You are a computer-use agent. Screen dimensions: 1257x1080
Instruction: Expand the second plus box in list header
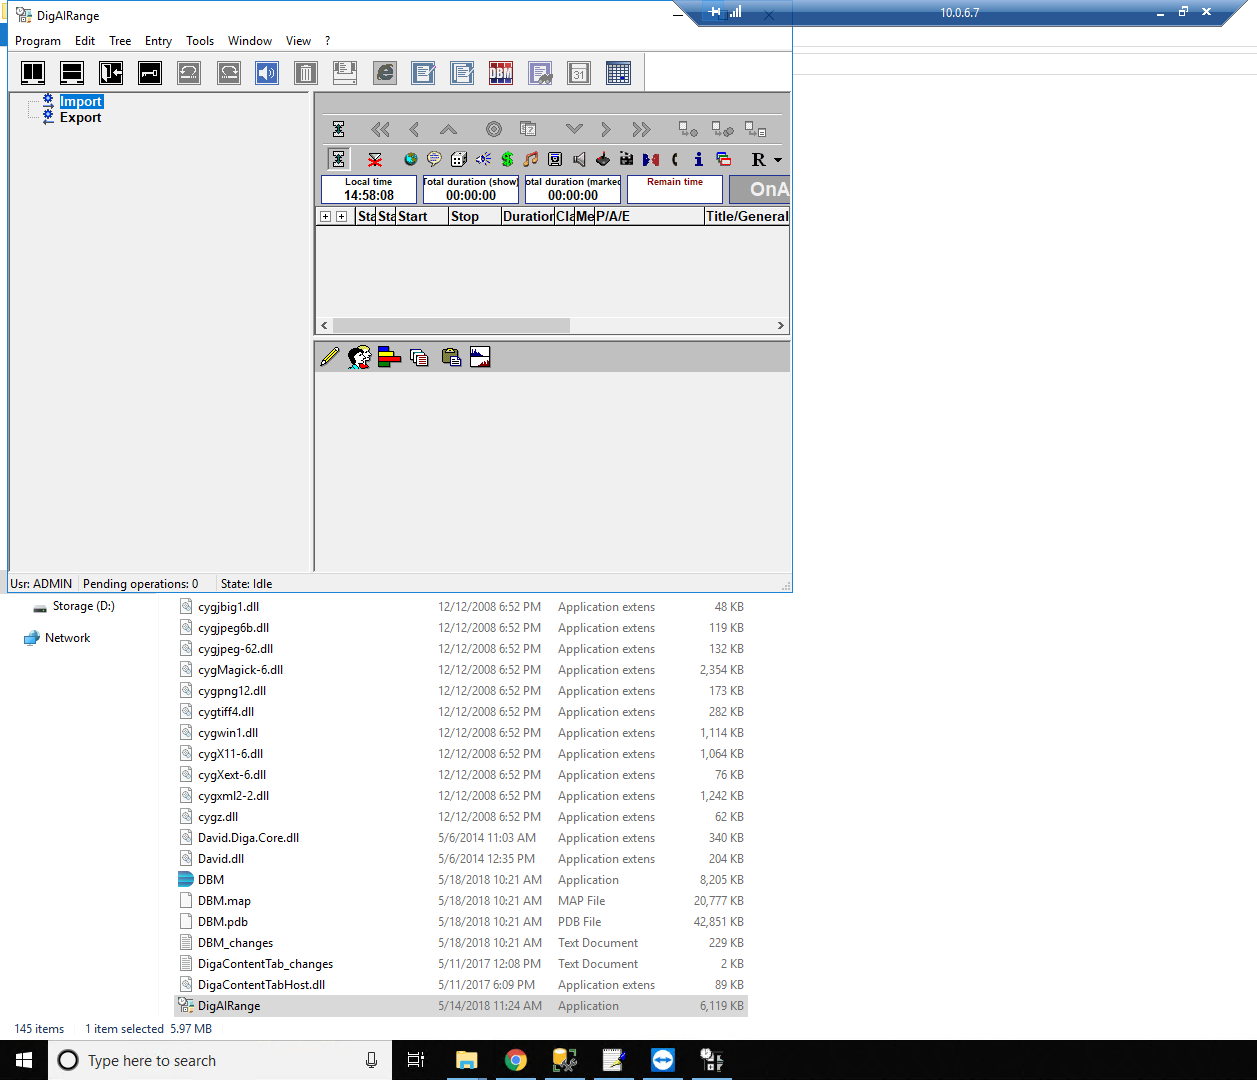pos(341,217)
